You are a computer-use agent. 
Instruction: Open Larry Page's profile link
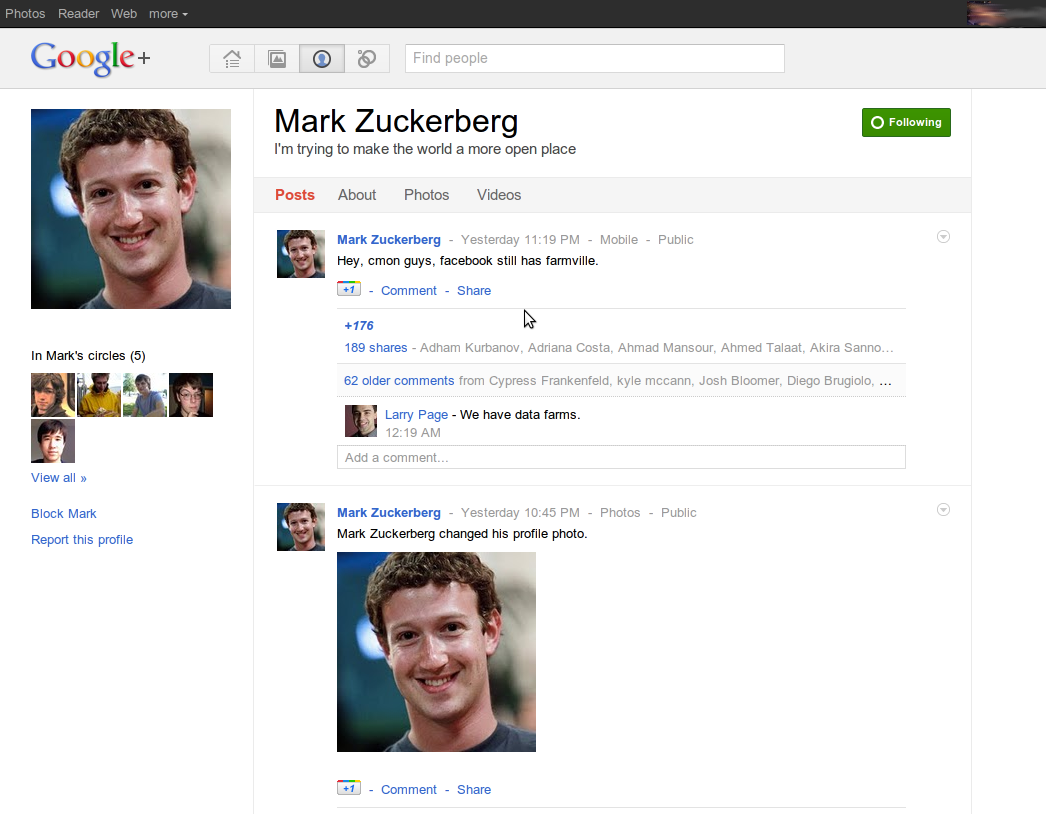[x=416, y=414]
